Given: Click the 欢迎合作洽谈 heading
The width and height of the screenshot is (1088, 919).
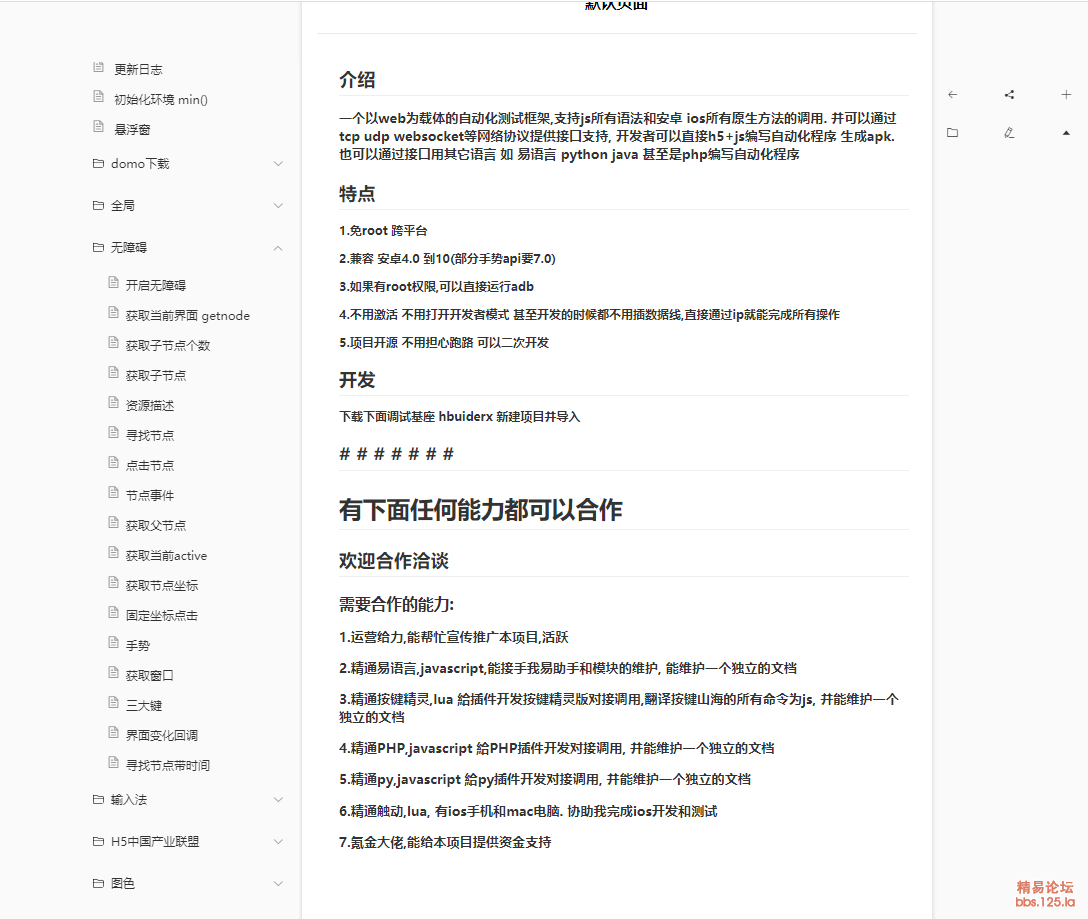Looking at the screenshot, I should 394,561.
